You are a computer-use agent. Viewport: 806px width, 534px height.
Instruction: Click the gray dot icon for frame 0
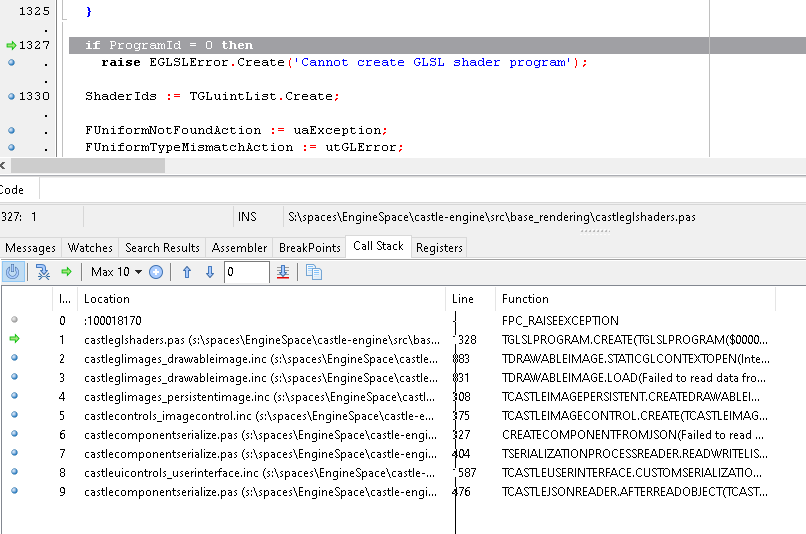14,320
